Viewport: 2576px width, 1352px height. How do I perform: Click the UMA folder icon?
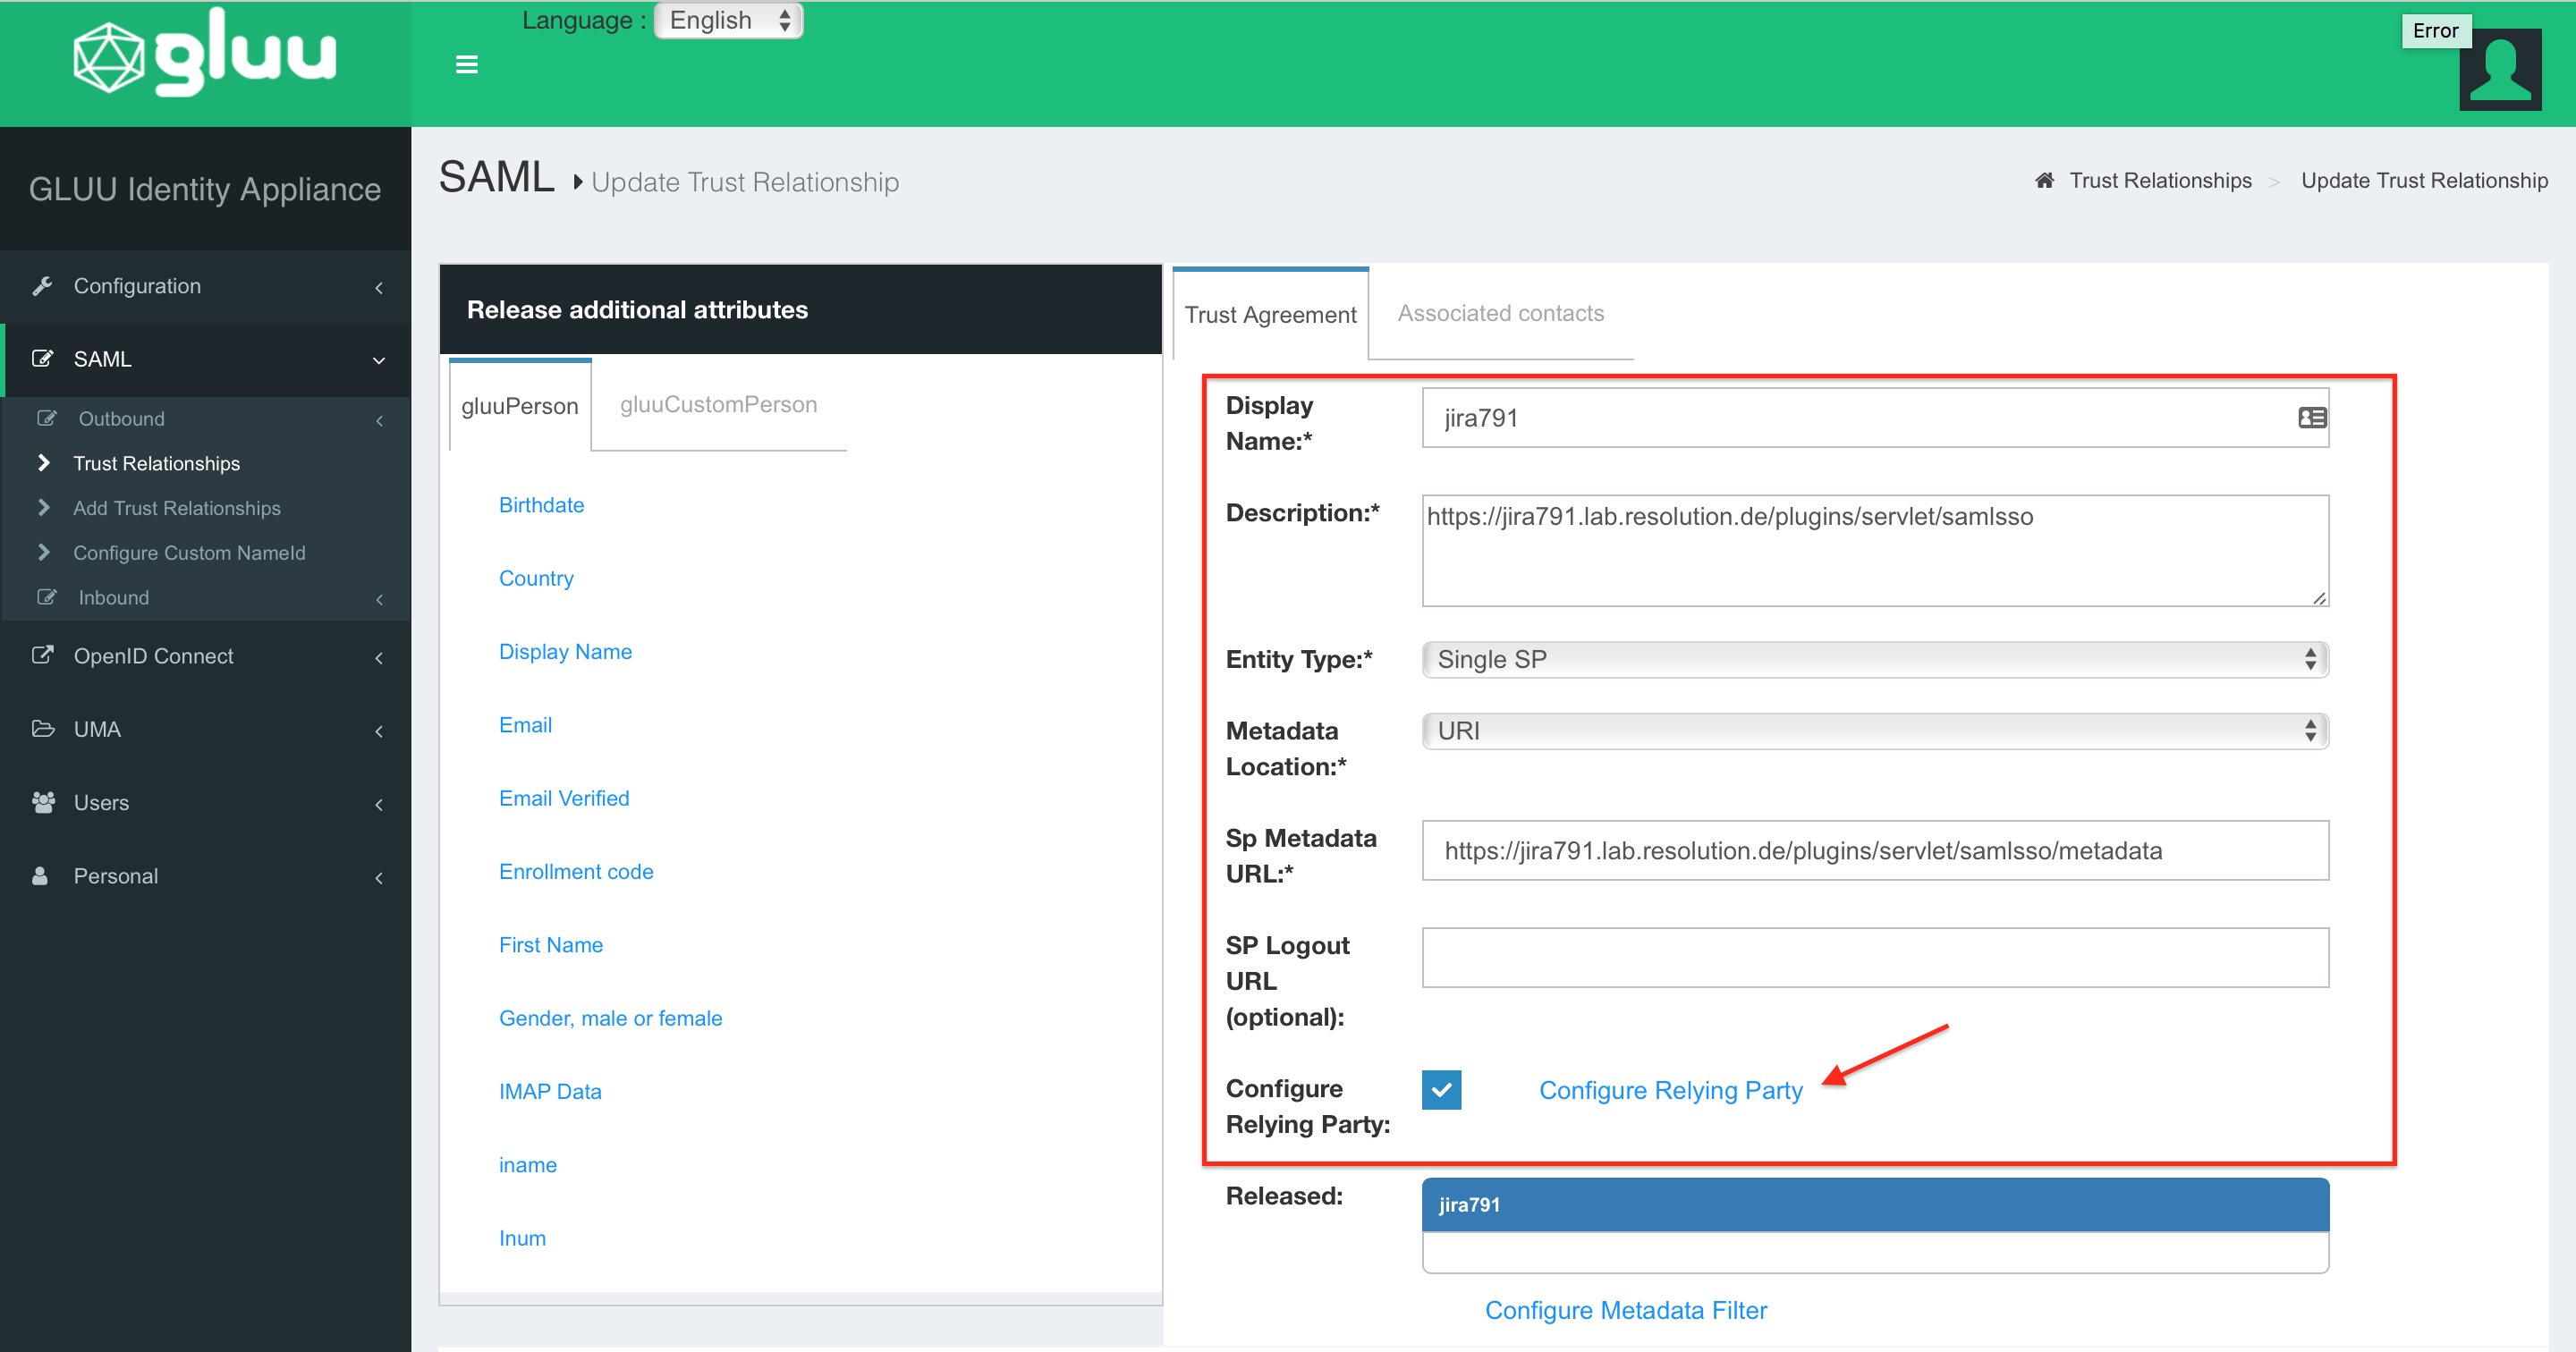click(42, 730)
